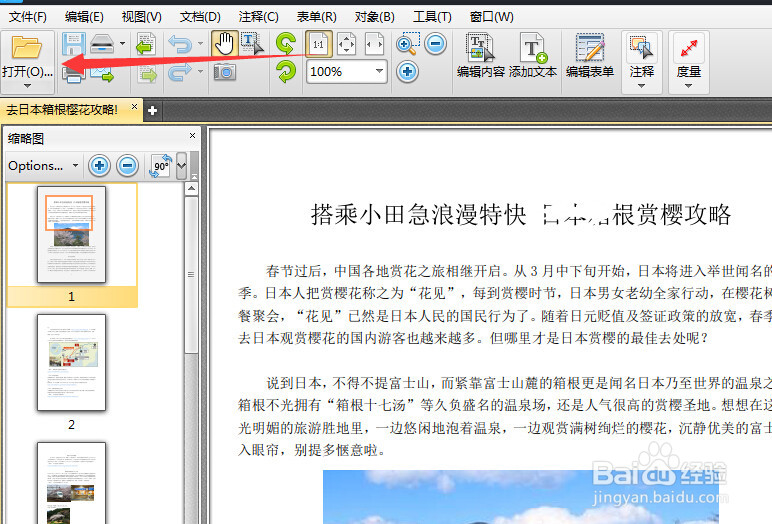Select the 去日本箱根樱花攻略! document tab

coord(63,109)
